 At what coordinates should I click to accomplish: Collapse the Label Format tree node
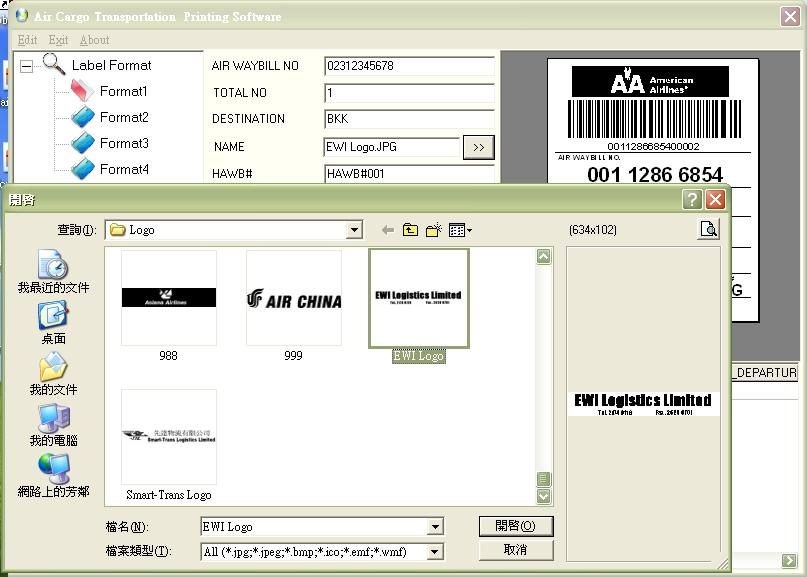coord(26,66)
